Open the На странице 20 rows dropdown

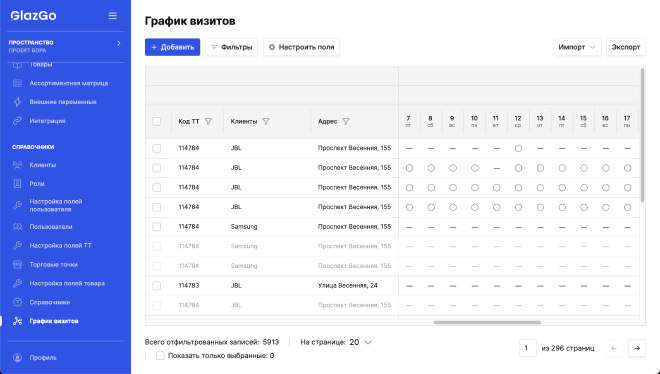(x=361, y=342)
